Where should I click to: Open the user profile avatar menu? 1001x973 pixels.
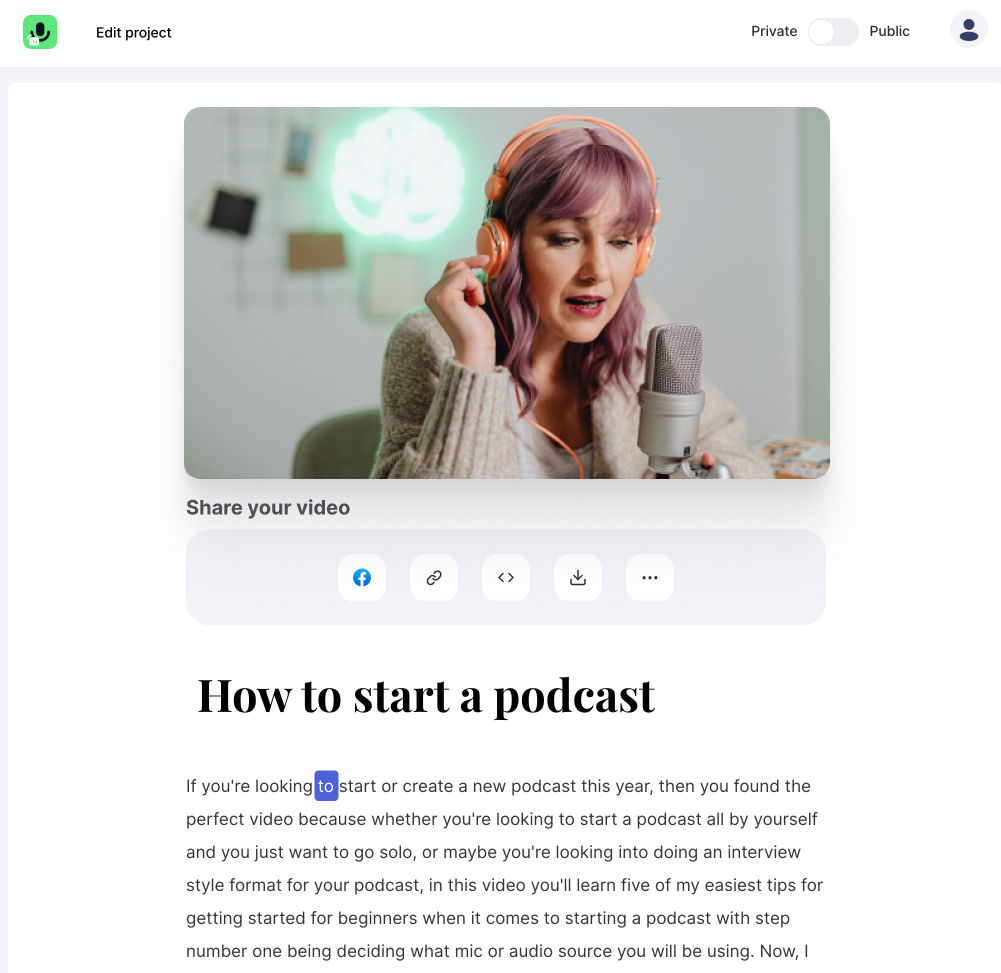click(x=968, y=30)
